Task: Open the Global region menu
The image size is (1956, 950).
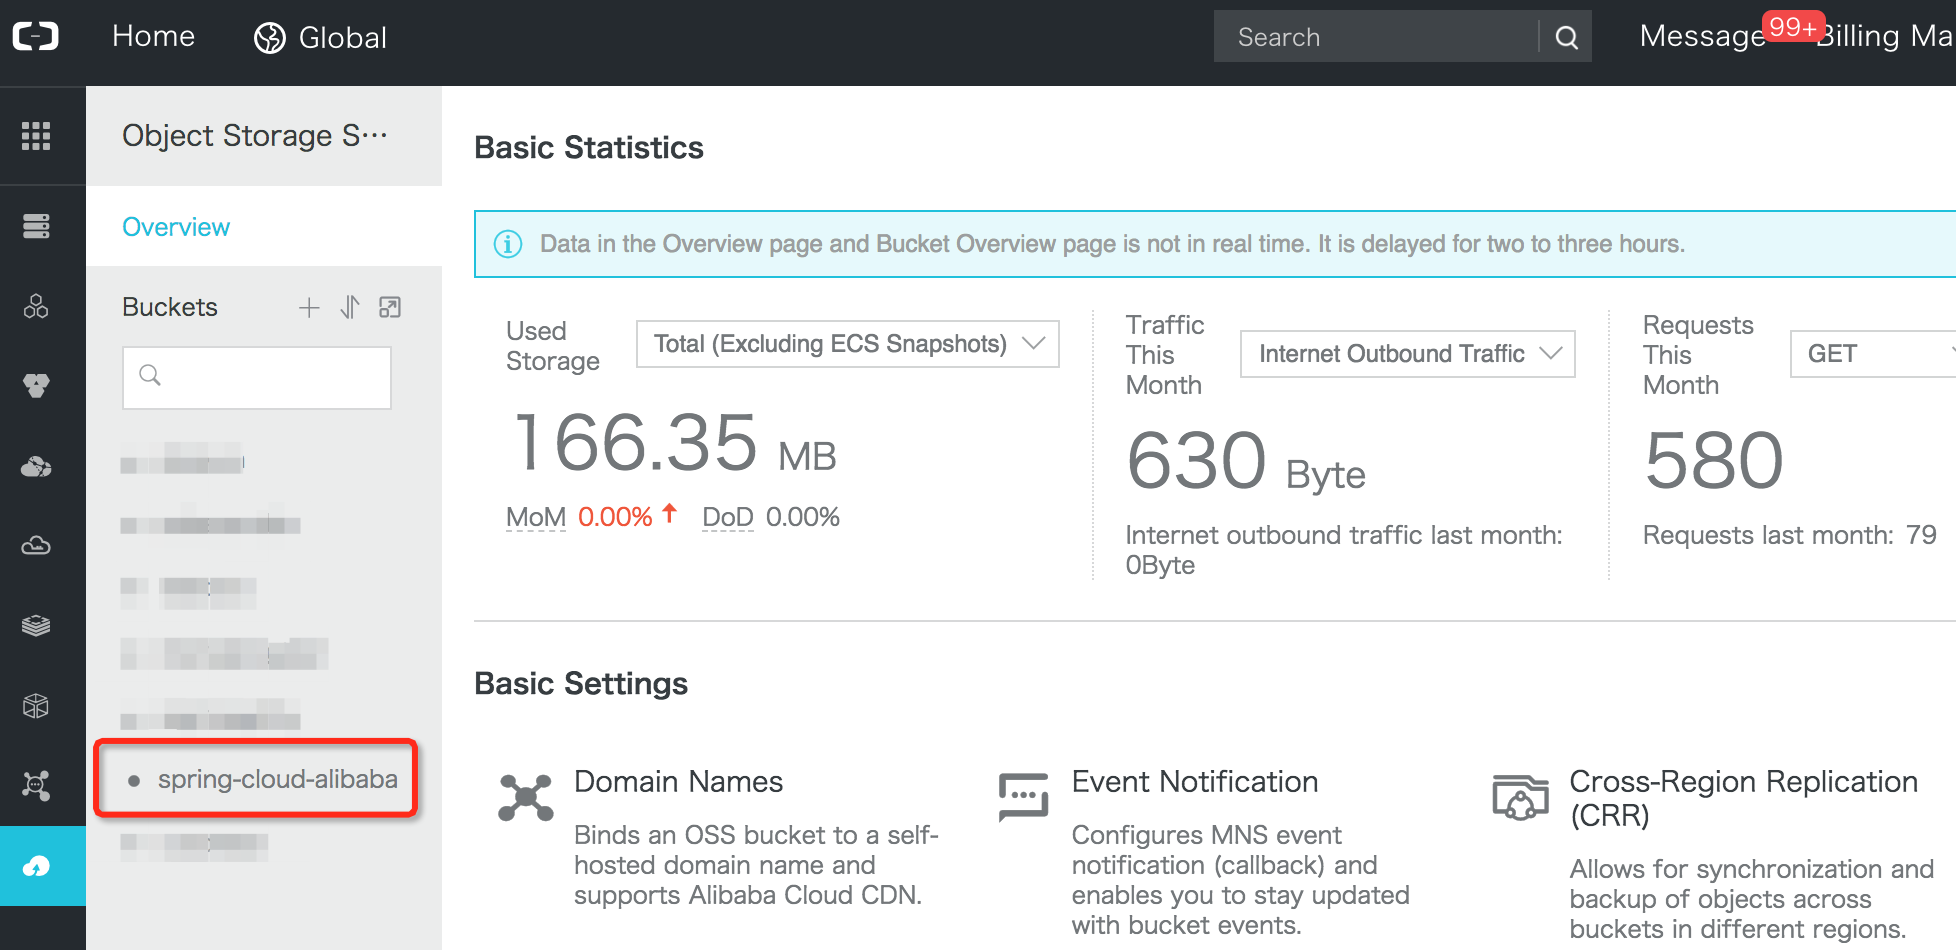Action: (x=320, y=38)
